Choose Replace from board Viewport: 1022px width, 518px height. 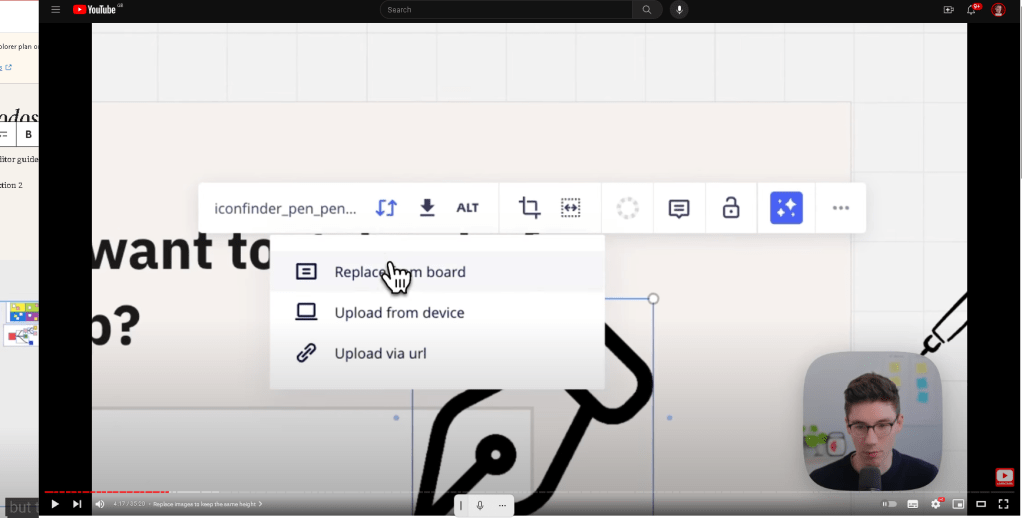click(x=437, y=272)
